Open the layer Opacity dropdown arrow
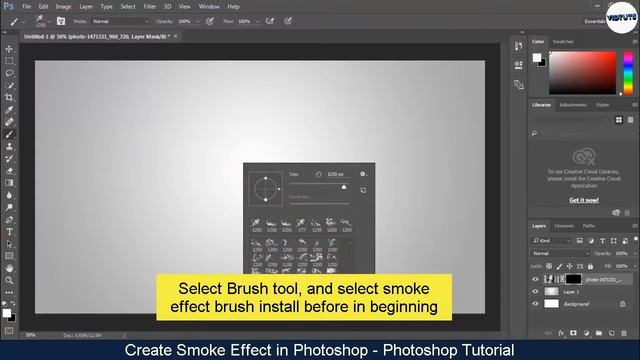This screenshot has width=640, height=360. point(635,253)
